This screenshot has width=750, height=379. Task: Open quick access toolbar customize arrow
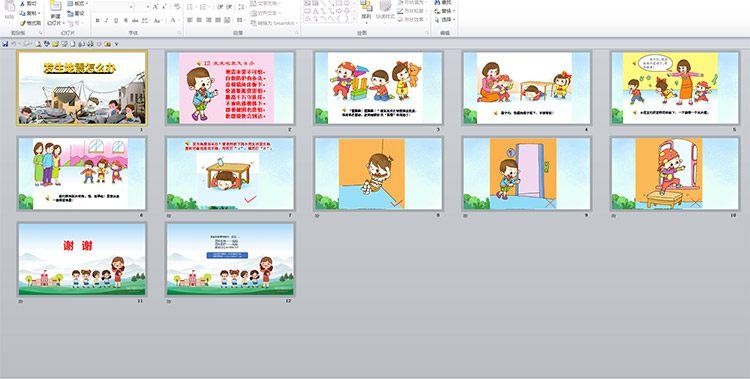point(116,44)
